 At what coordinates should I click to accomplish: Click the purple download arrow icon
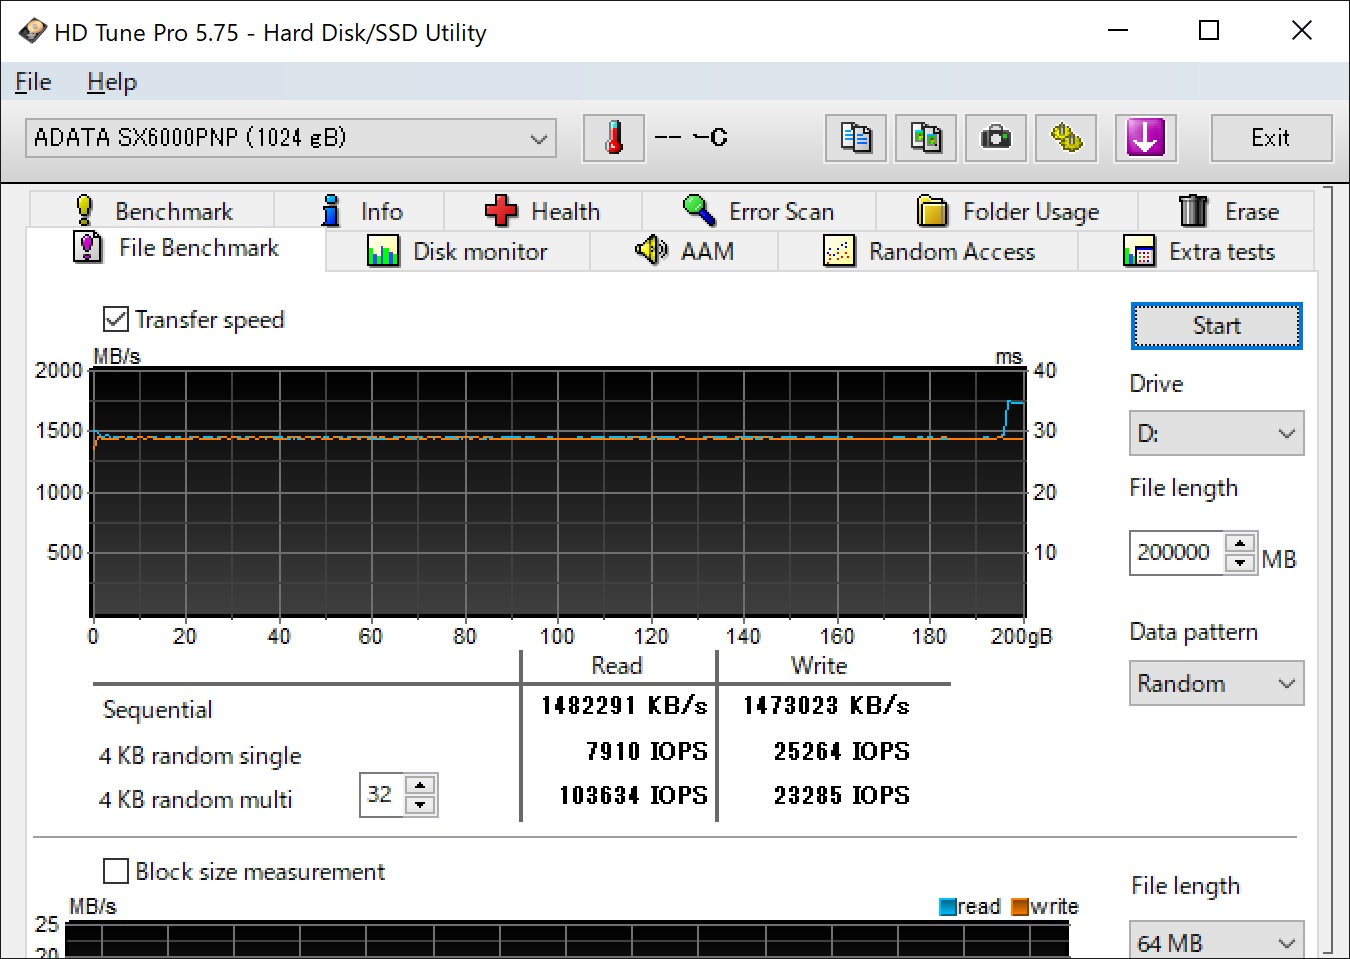(x=1145, y=138)
